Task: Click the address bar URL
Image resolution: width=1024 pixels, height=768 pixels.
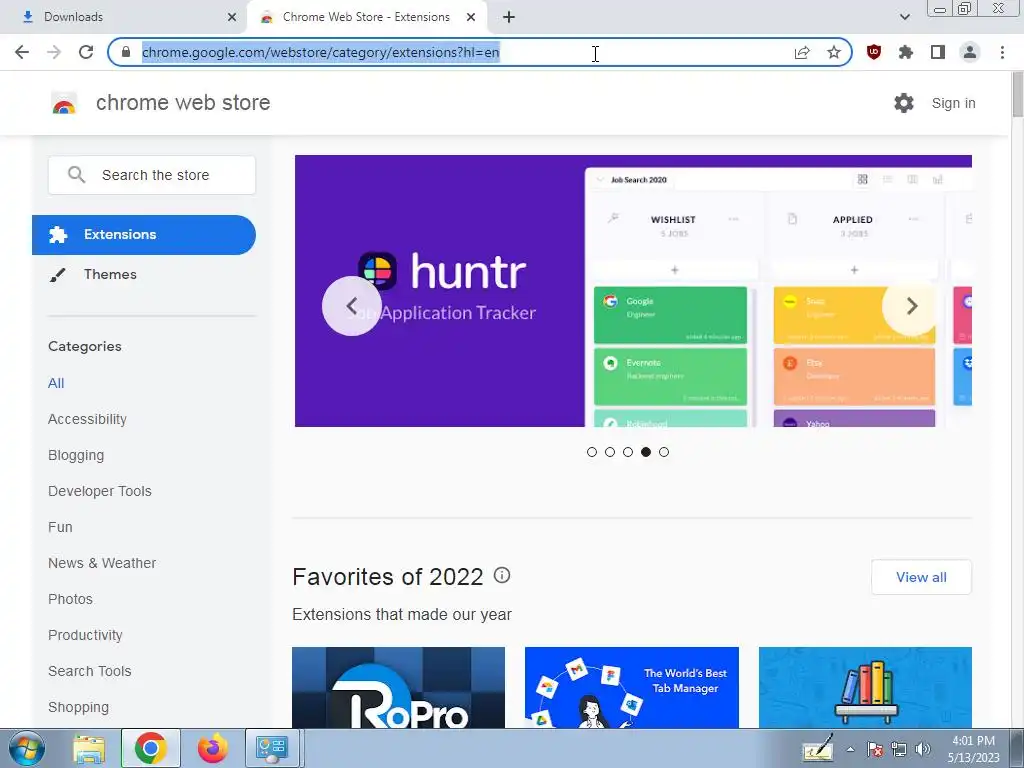Action: [321, 52]
